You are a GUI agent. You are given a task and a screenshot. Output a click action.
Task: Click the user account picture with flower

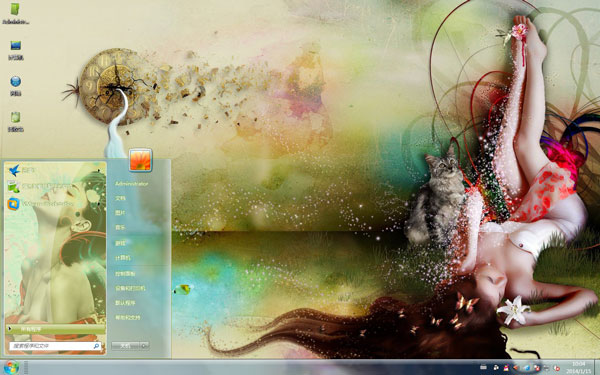click(x=140, y=160)
